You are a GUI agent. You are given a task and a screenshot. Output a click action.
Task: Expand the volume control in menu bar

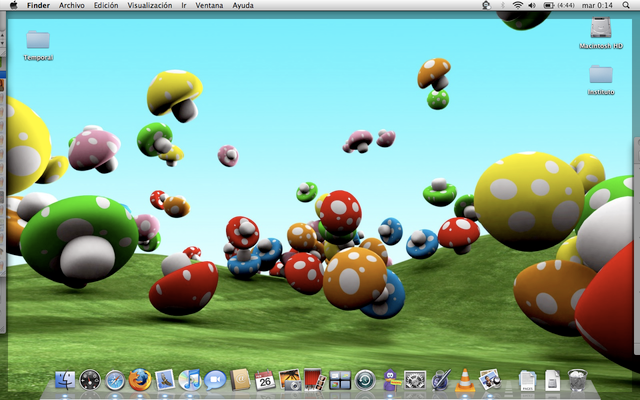click(532, 5)
